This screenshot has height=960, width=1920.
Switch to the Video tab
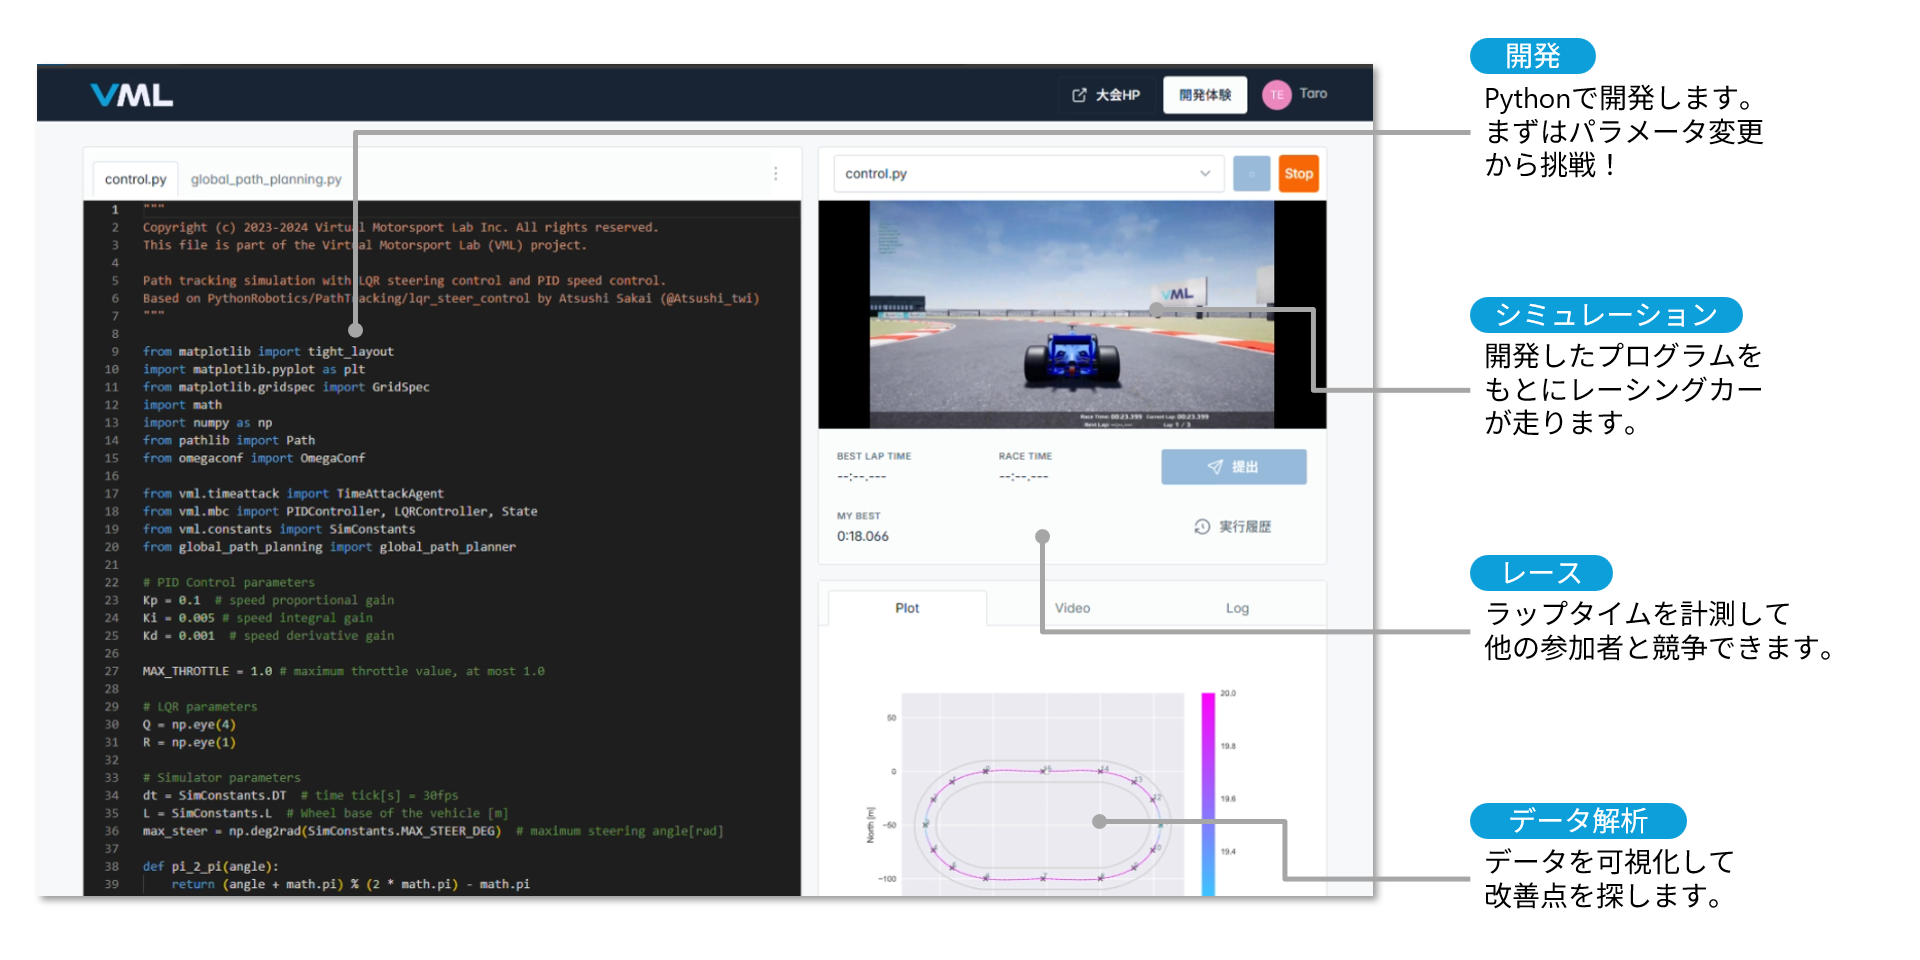(1072, 608)
